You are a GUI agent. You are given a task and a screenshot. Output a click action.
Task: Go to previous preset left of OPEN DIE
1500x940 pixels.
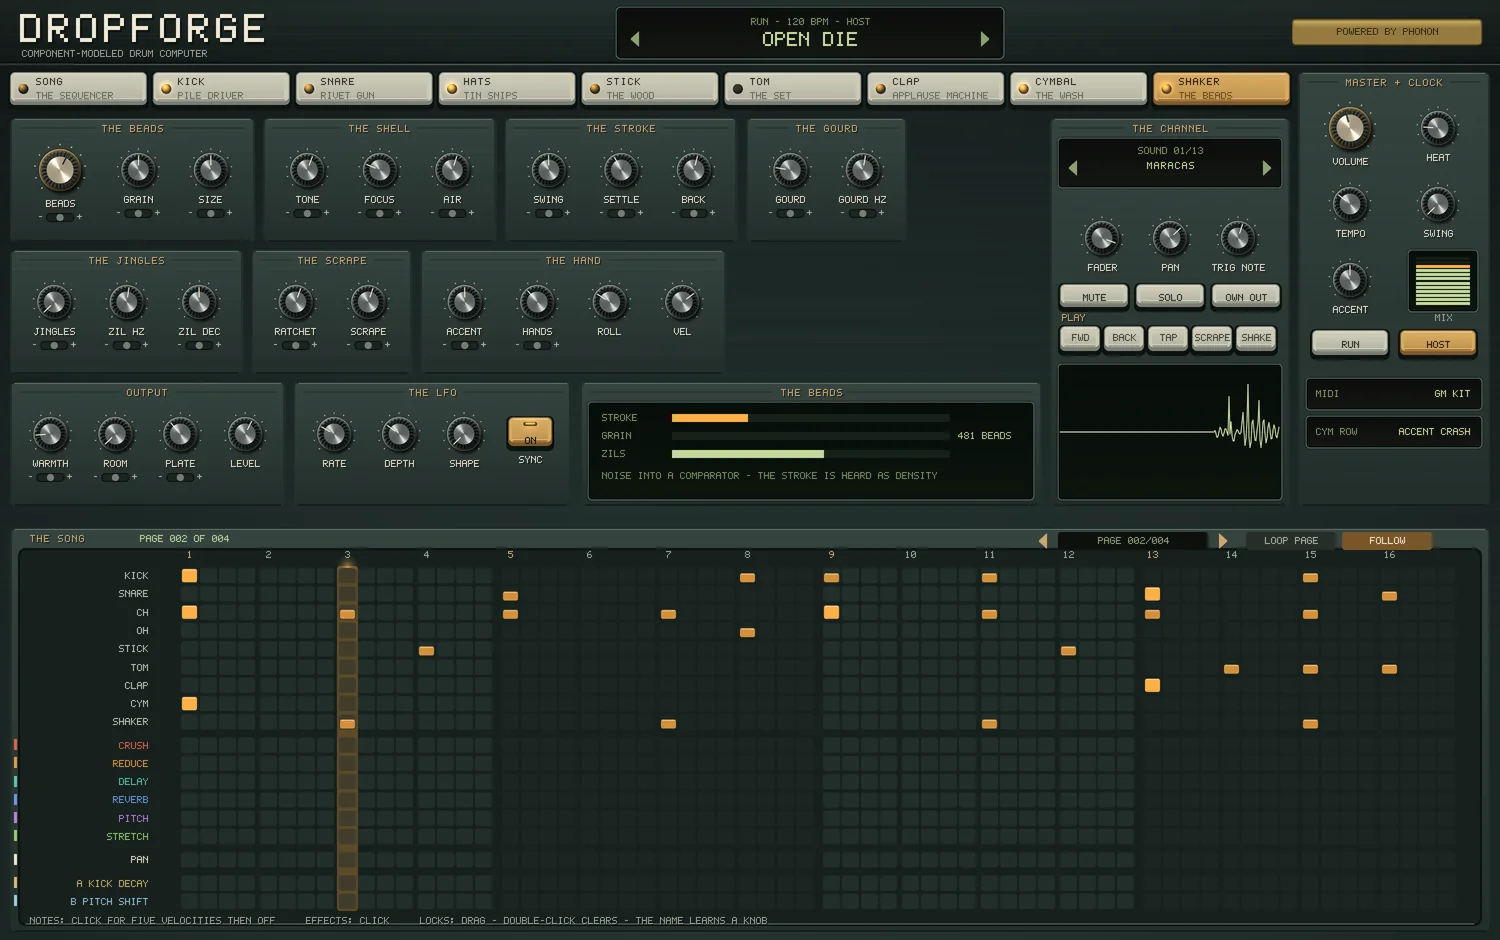point(635,39)
